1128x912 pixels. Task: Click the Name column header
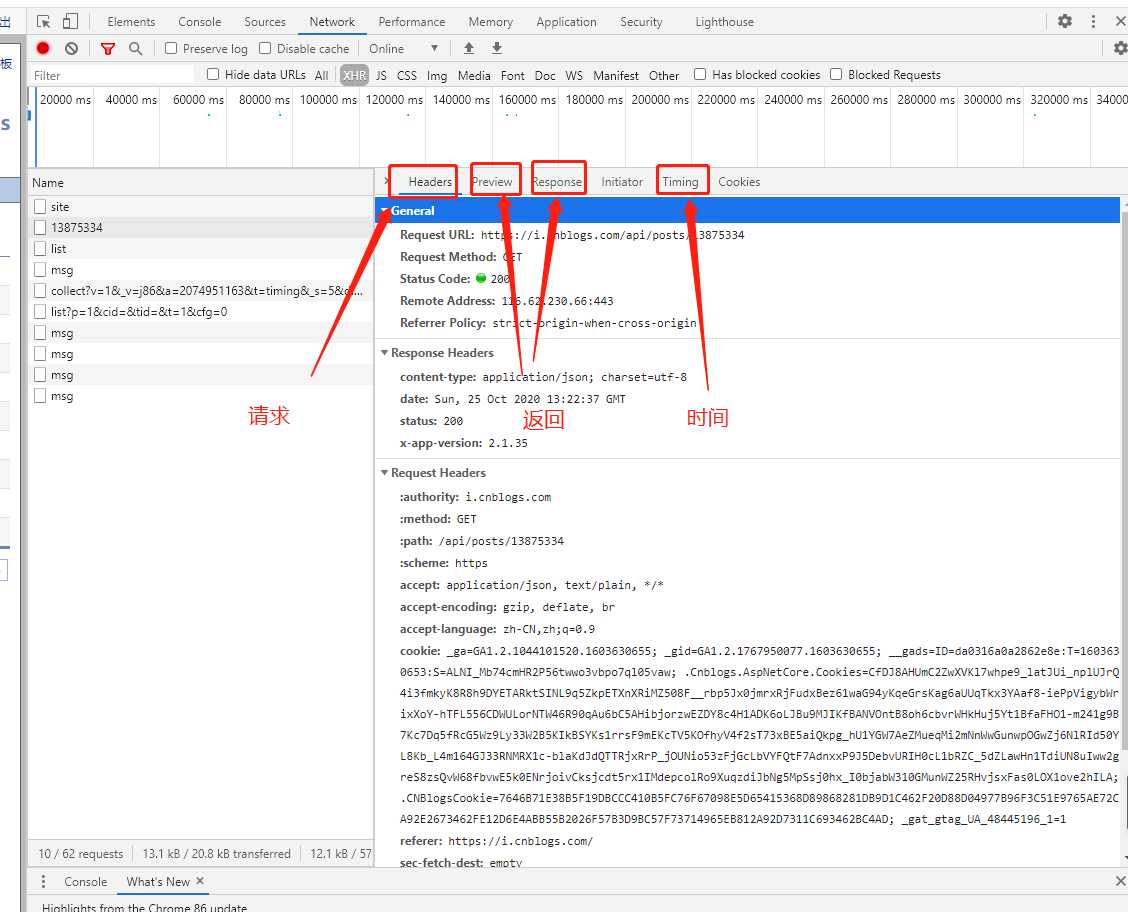[x=201, y=183]
